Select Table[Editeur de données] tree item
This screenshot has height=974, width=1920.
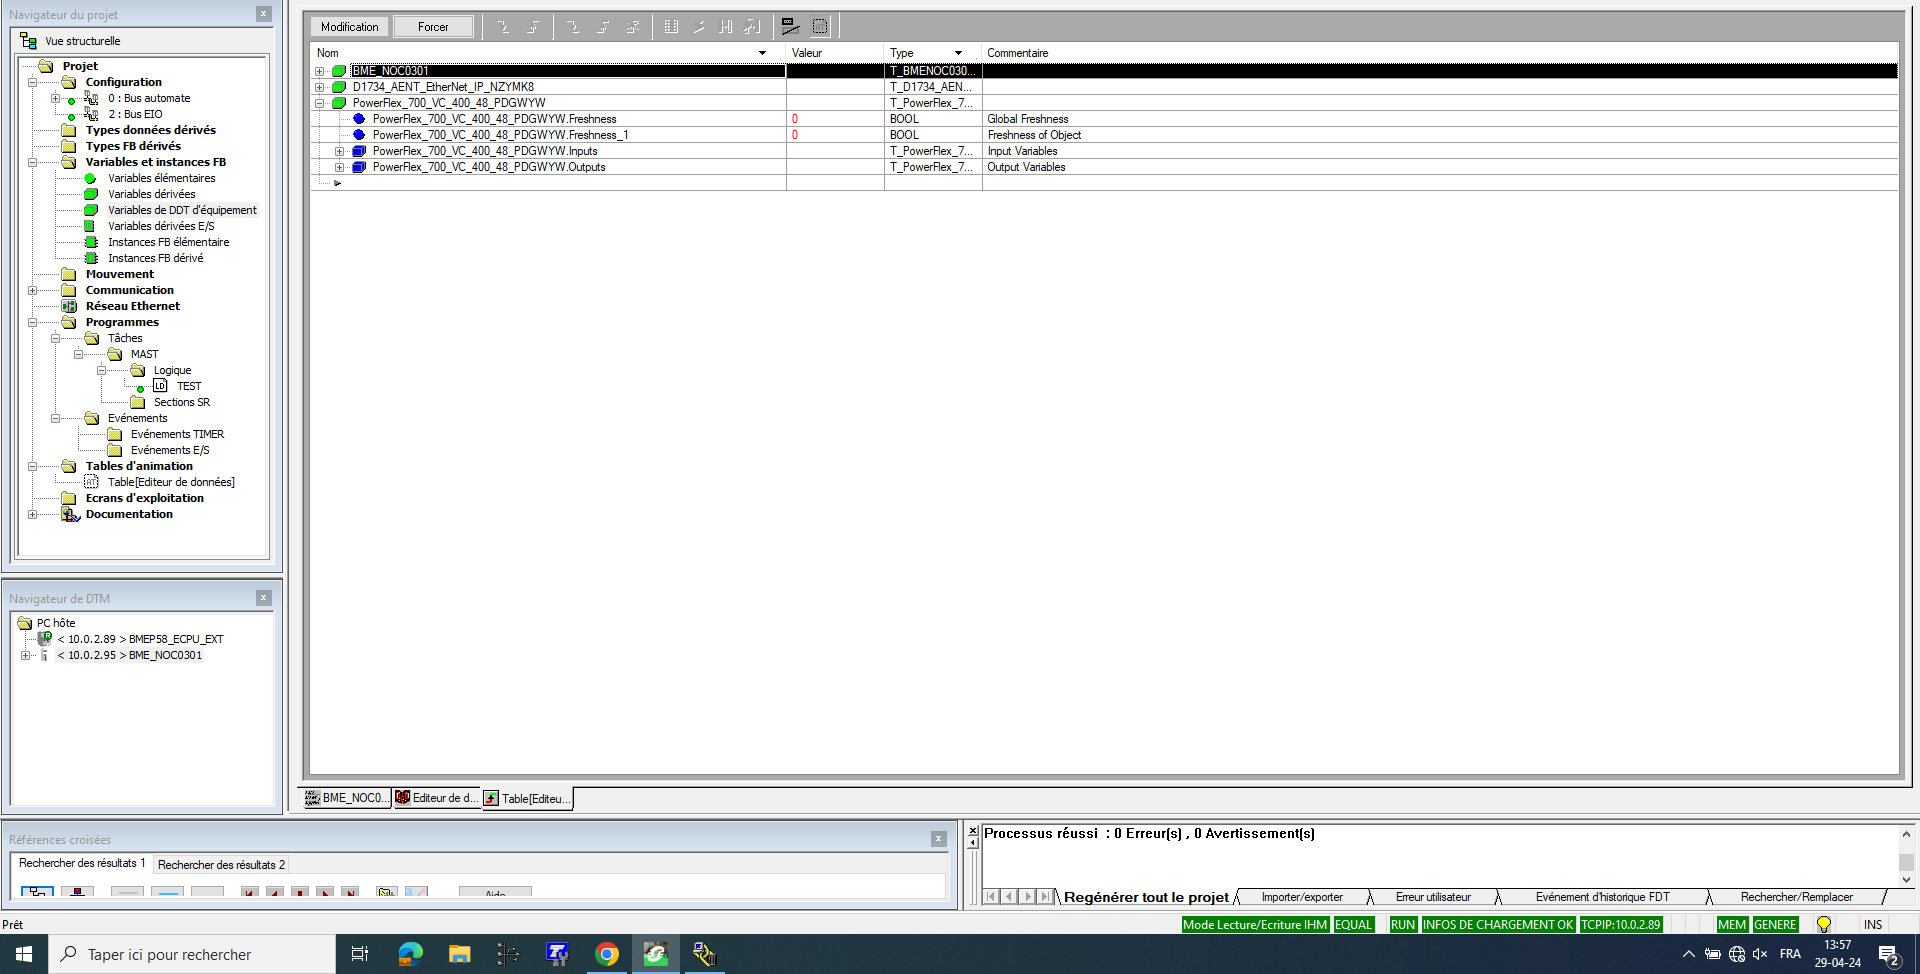[171, 482]
